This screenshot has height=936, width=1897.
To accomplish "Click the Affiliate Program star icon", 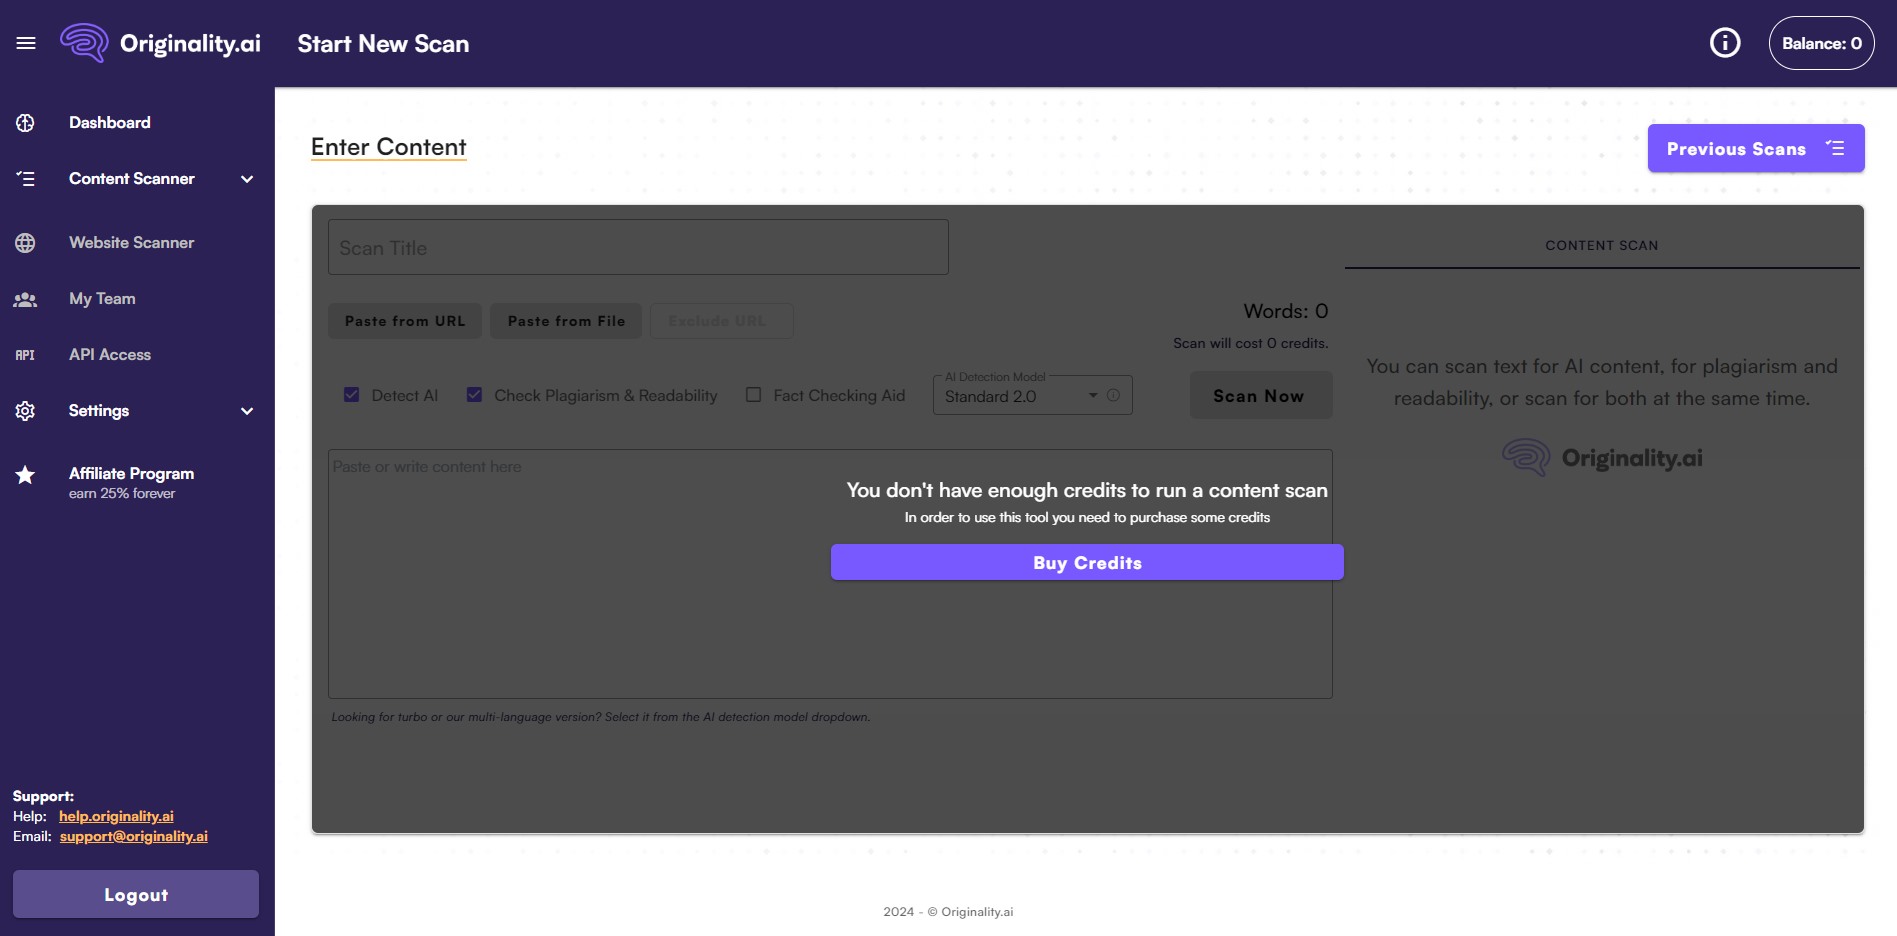I will (25, 475).
